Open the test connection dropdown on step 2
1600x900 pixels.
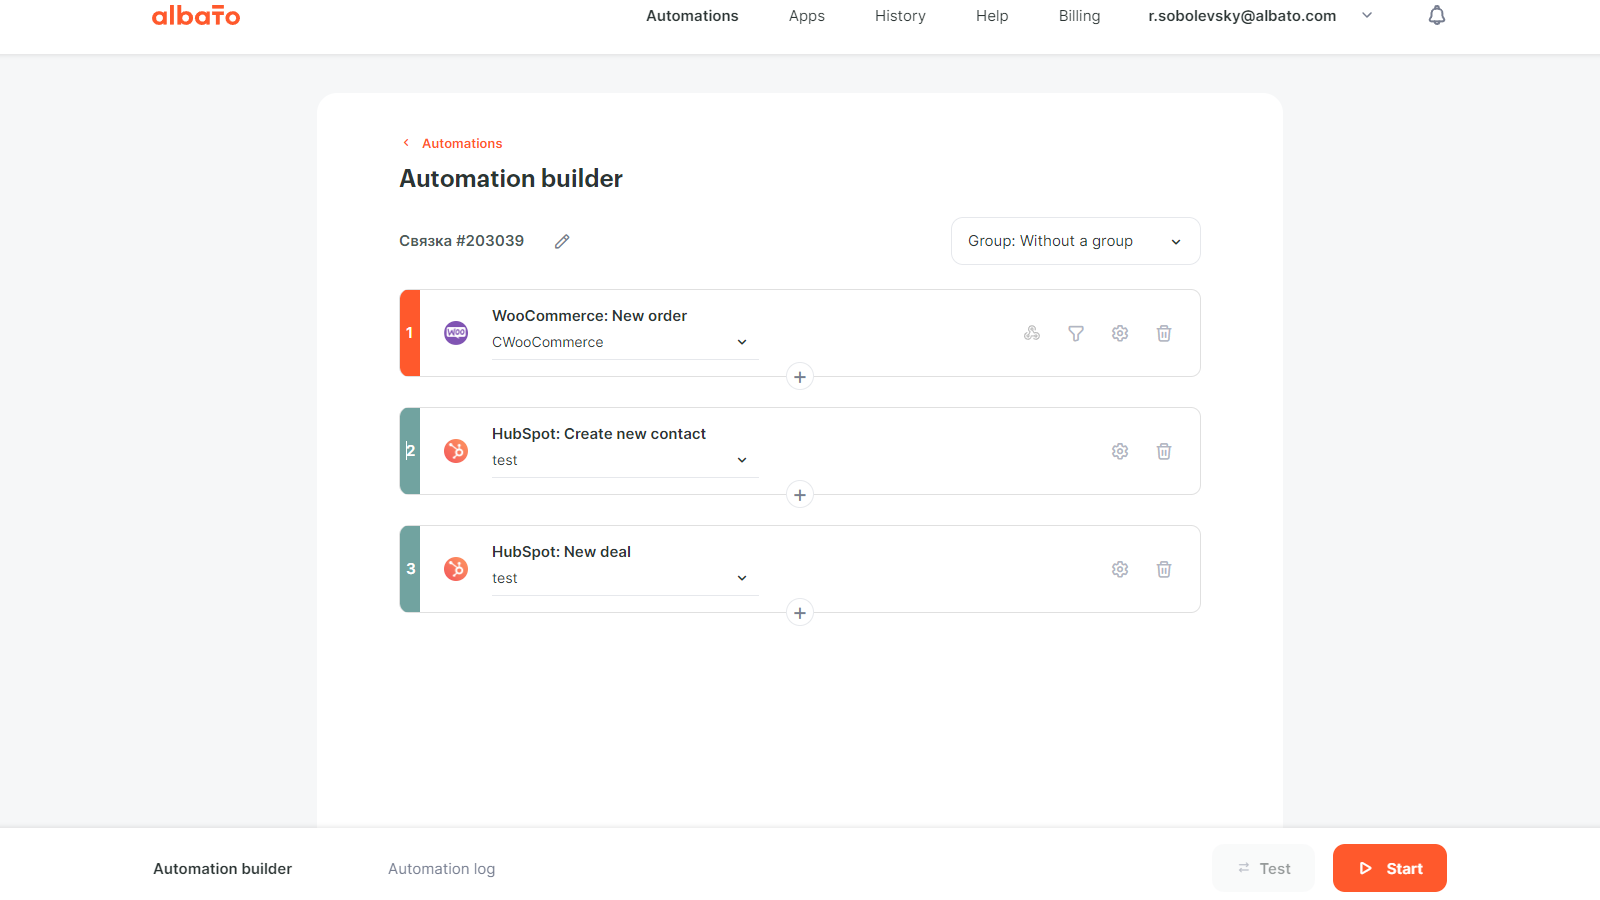[741, 460]
